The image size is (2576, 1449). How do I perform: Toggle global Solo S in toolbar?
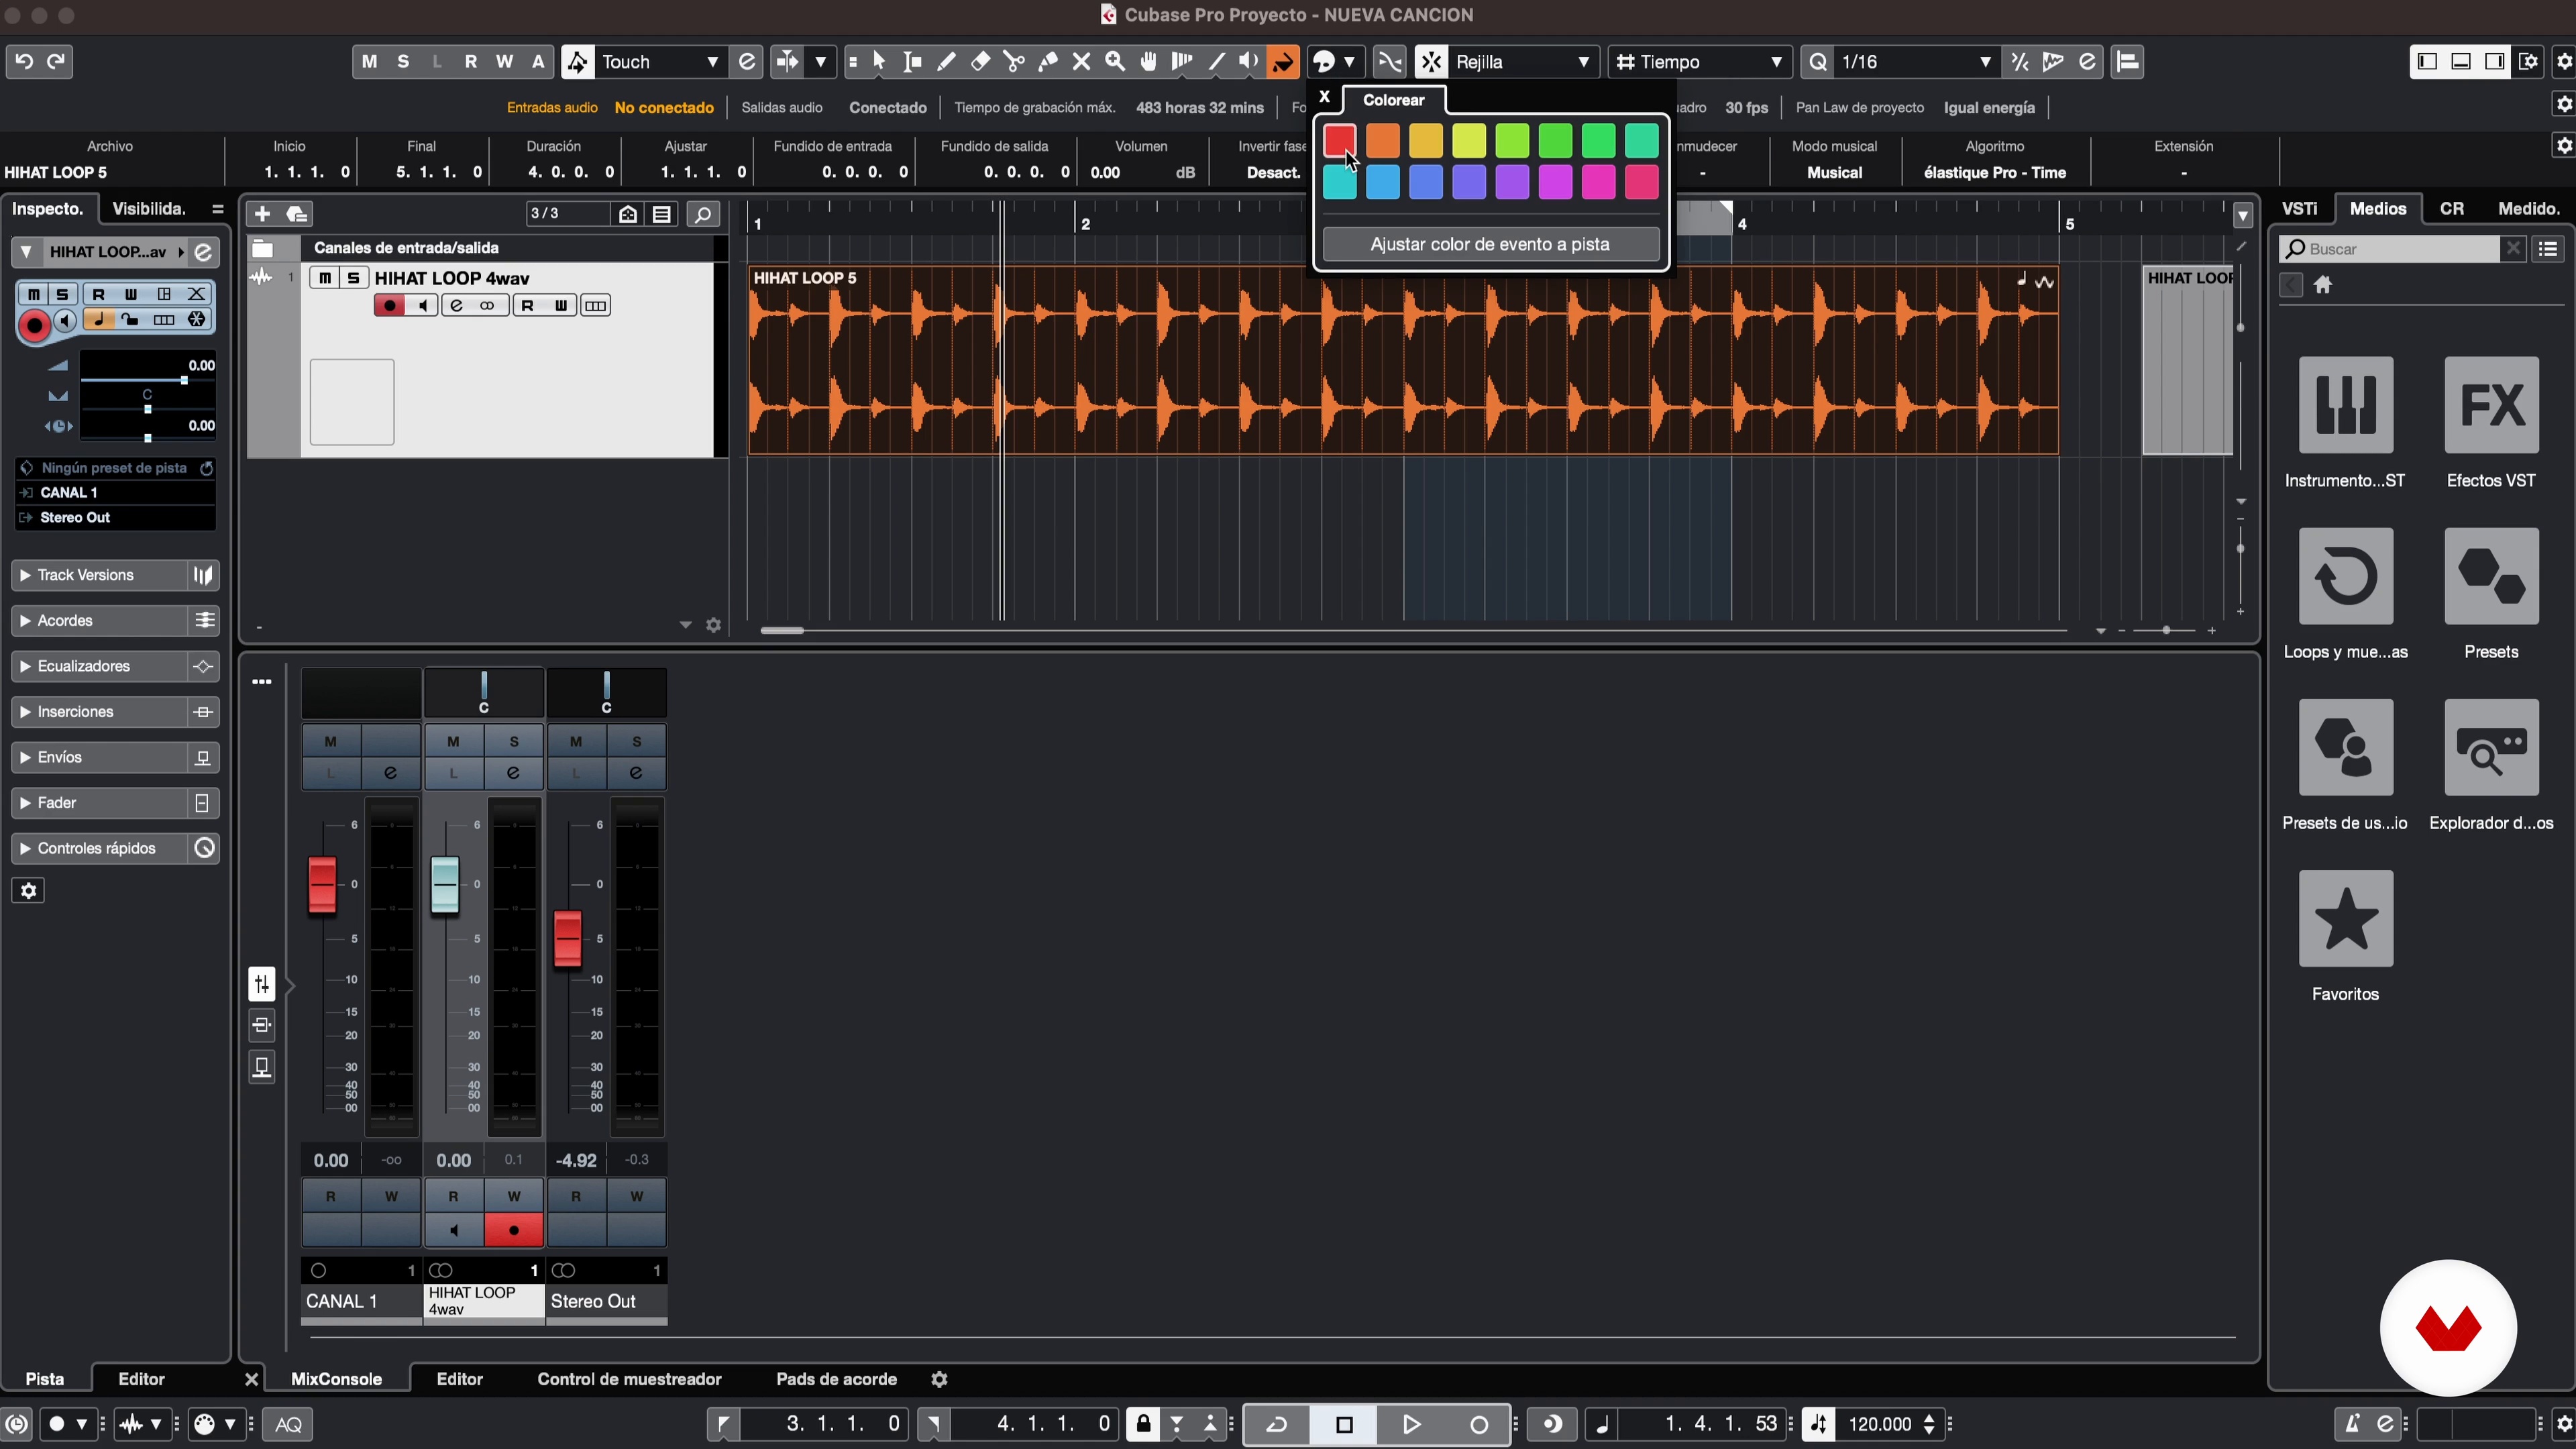[x=403, y=62]
